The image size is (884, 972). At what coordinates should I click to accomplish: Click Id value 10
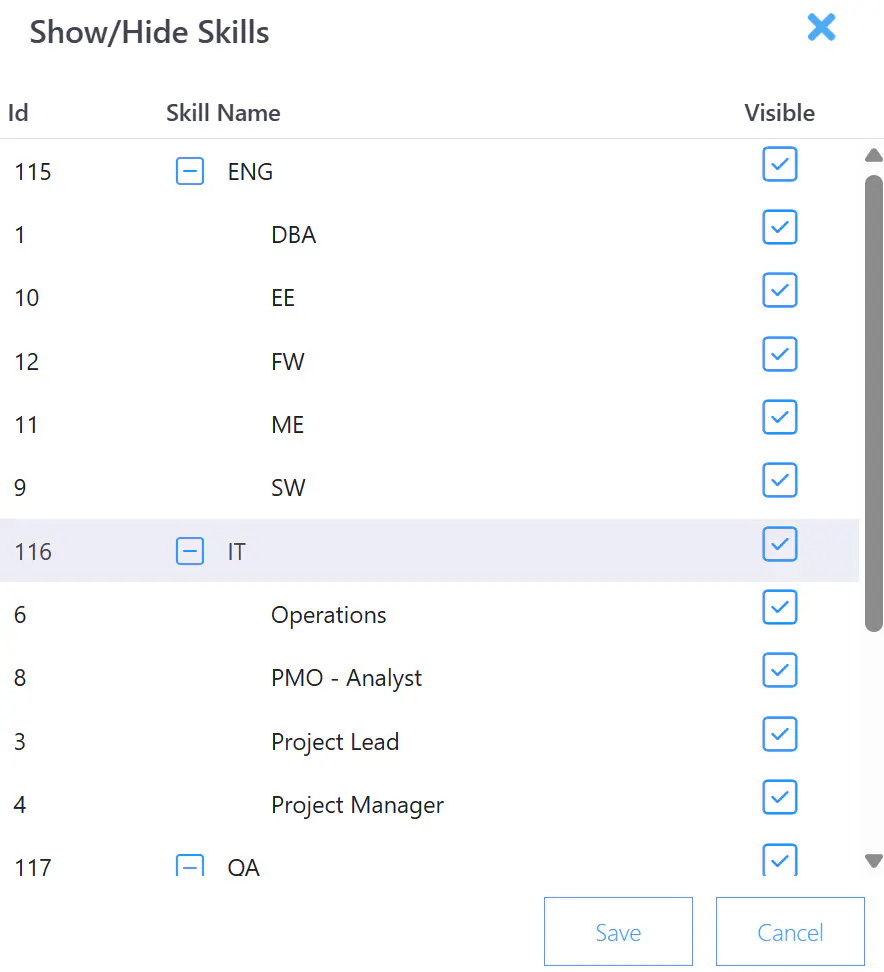click(x=27, y=298)
